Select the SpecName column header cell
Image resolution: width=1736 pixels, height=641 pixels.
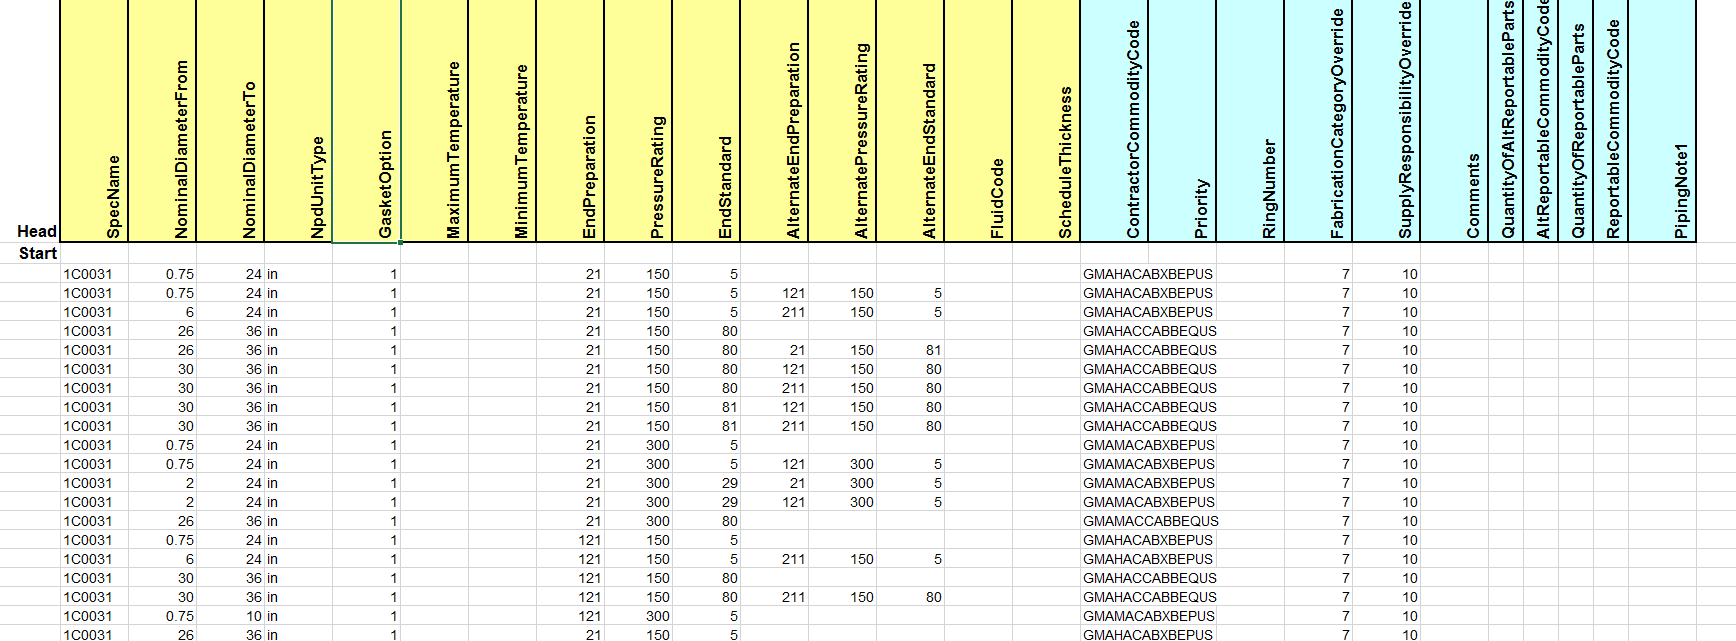pyautogui.click(x=94, y=120)
